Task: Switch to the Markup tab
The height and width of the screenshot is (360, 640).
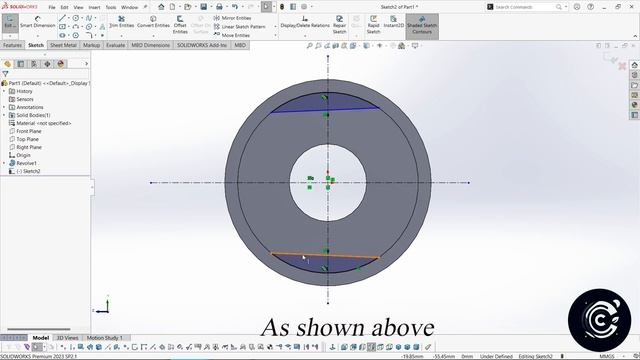Action: (x=91, y=45)
